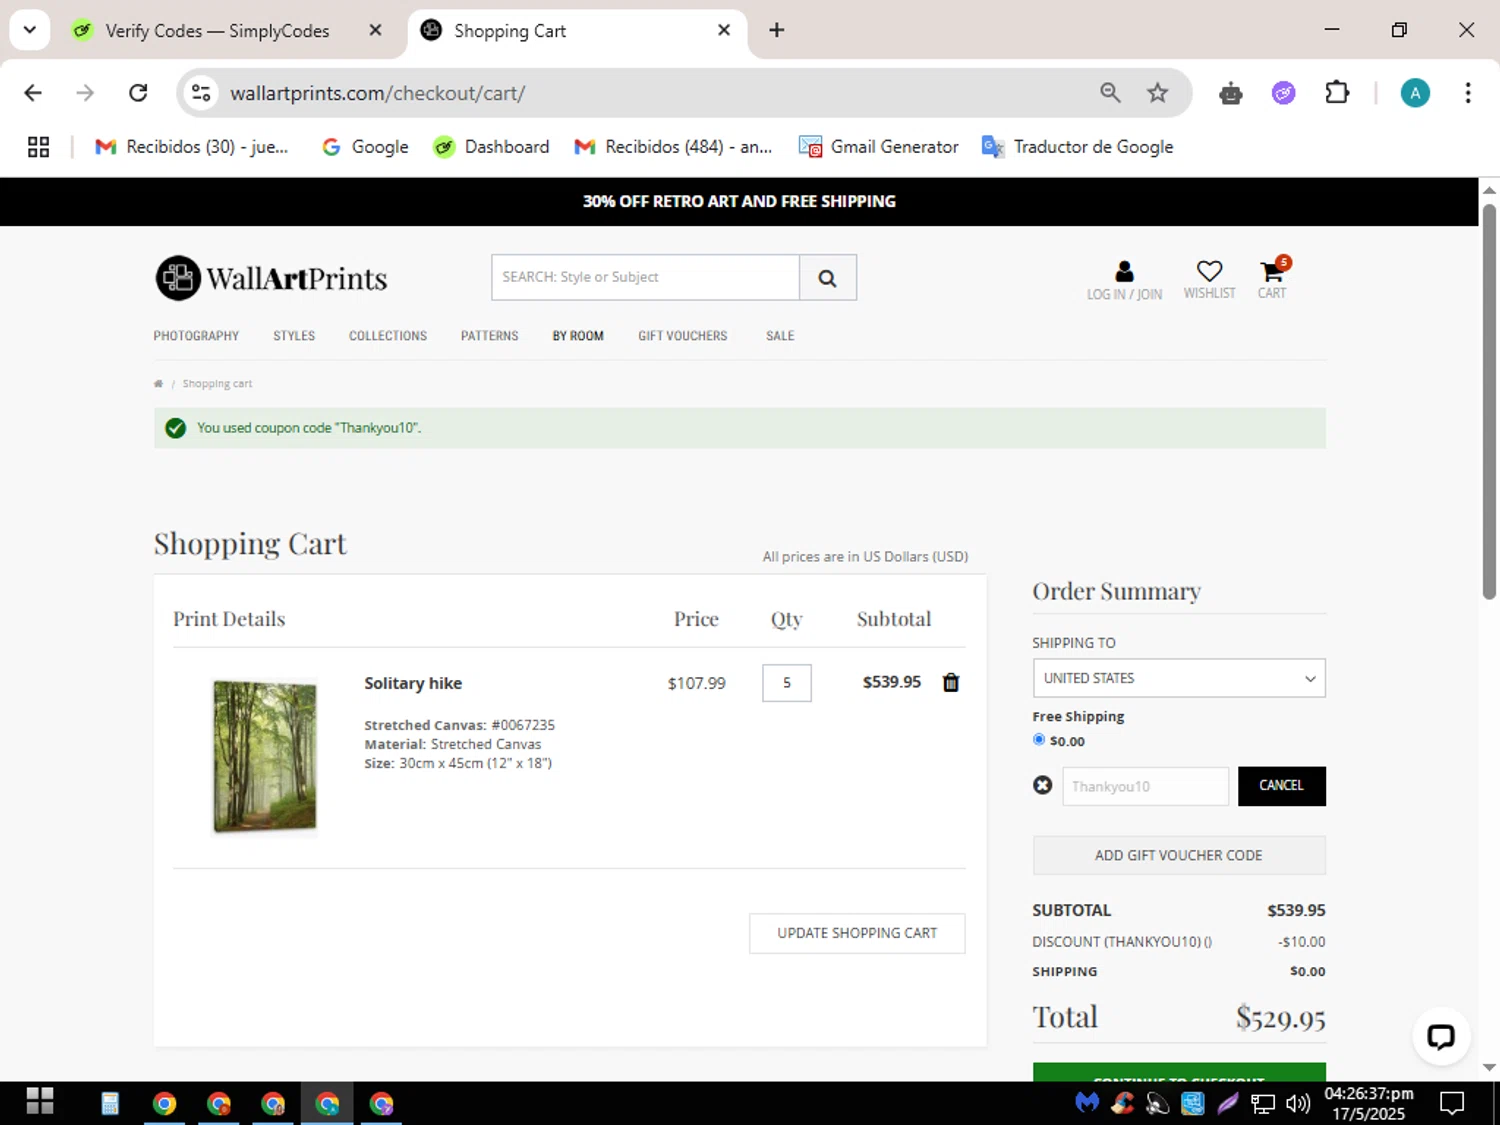Screen dimensions: 1500x1125
Task: Open Chrome three-dot menu
Action: coord(1468,93)
